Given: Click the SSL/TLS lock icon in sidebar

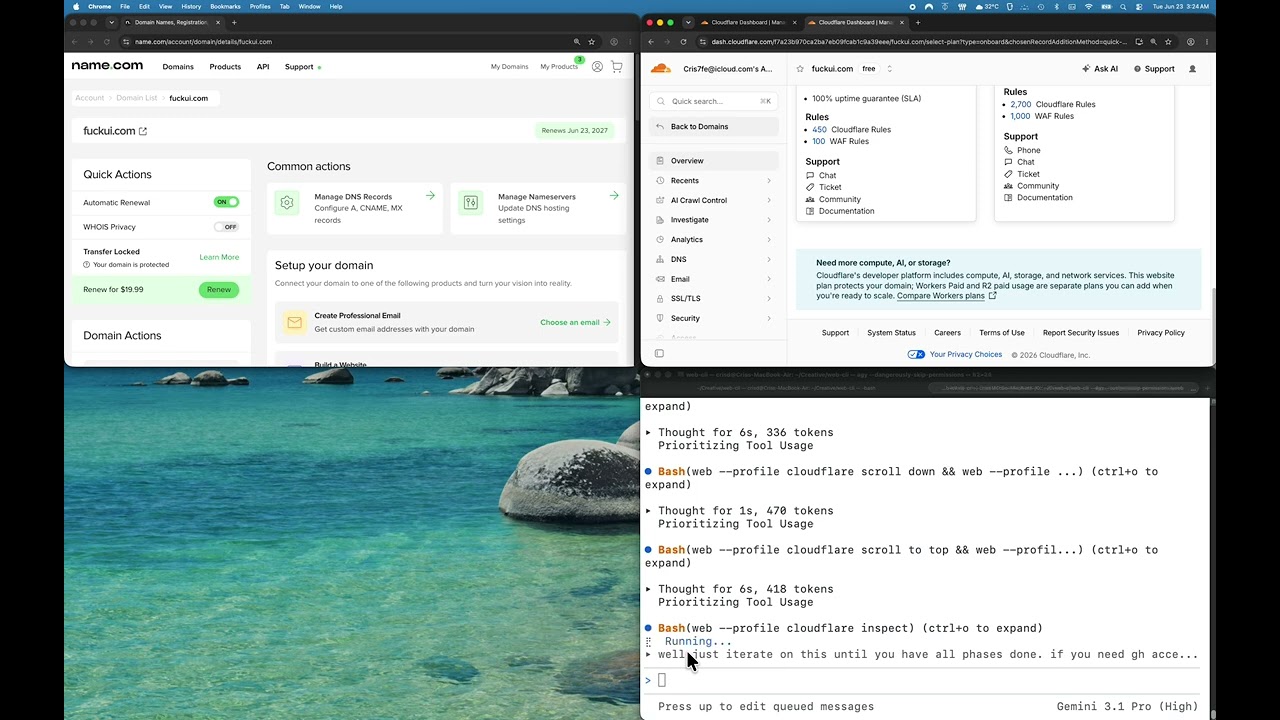Looking at the screenshot, I should tap(660, 299).
